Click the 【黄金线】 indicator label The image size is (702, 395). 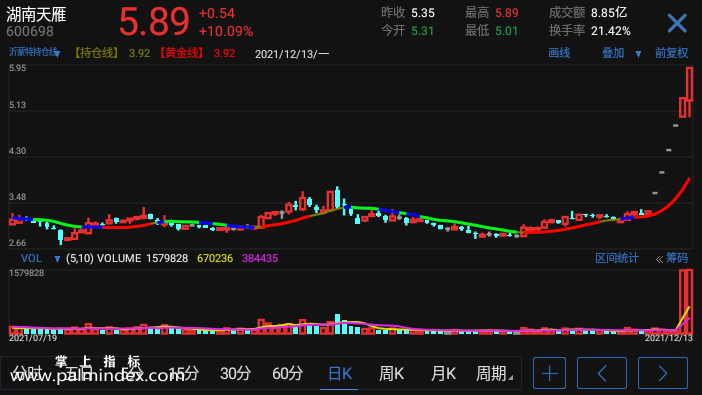pos(181,53)
